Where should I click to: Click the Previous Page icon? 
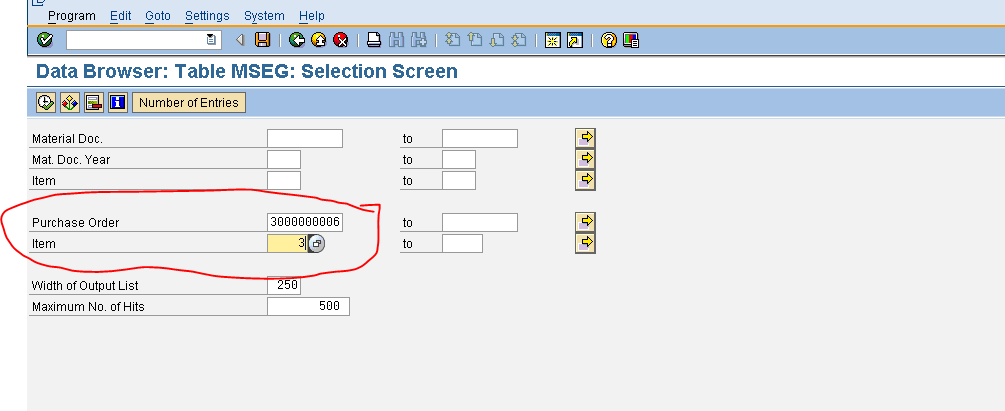tap(474, 40)
